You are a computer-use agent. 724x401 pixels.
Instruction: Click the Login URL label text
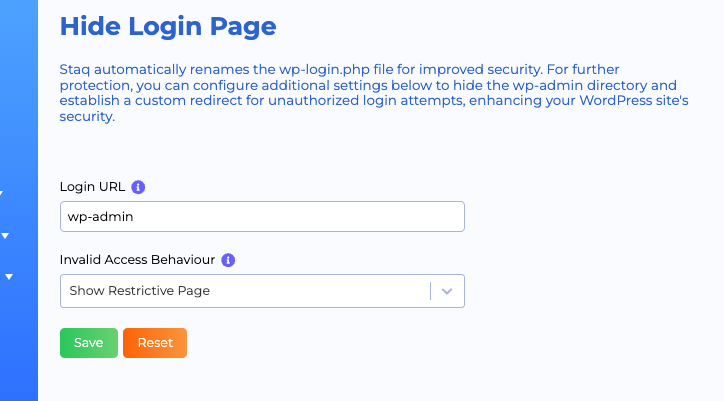click(92, 187)
